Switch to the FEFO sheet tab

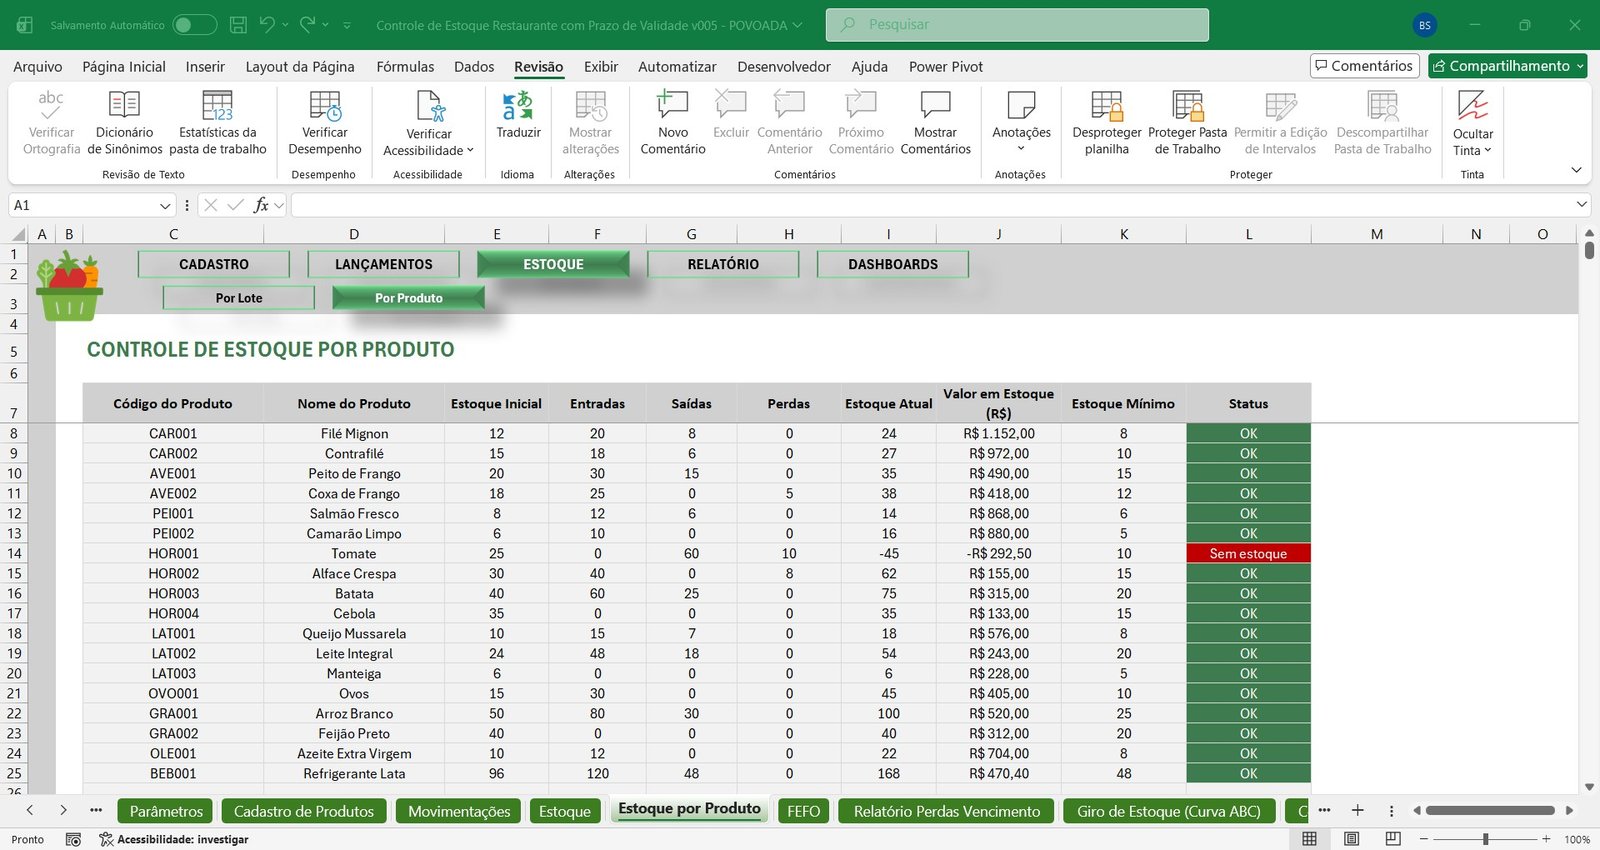coord(803,811)
